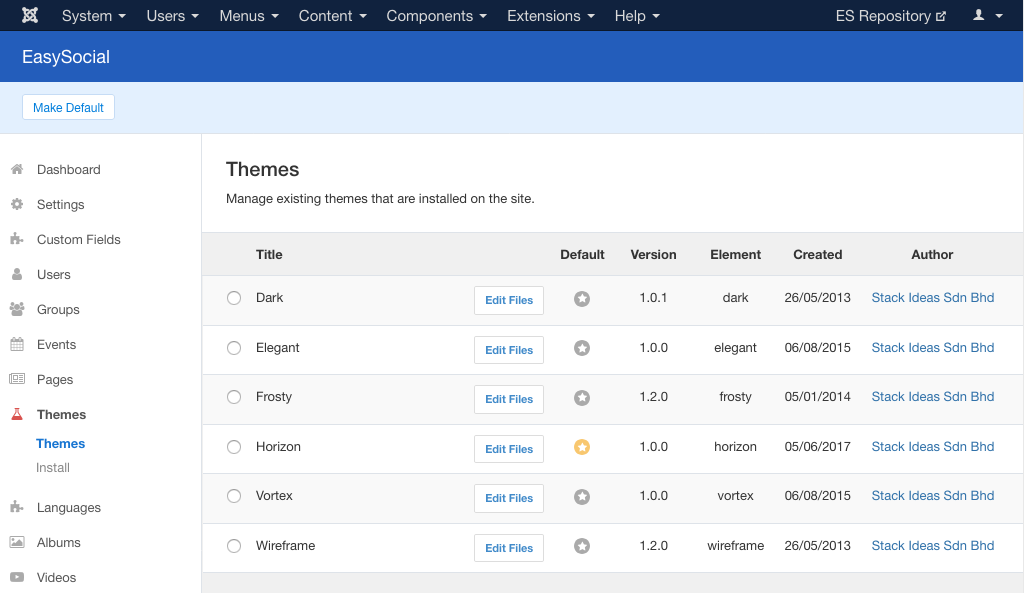Click Edit Files for Elegant theme
The width and height of the screenshot is (1024, 593).
point(509,350)
